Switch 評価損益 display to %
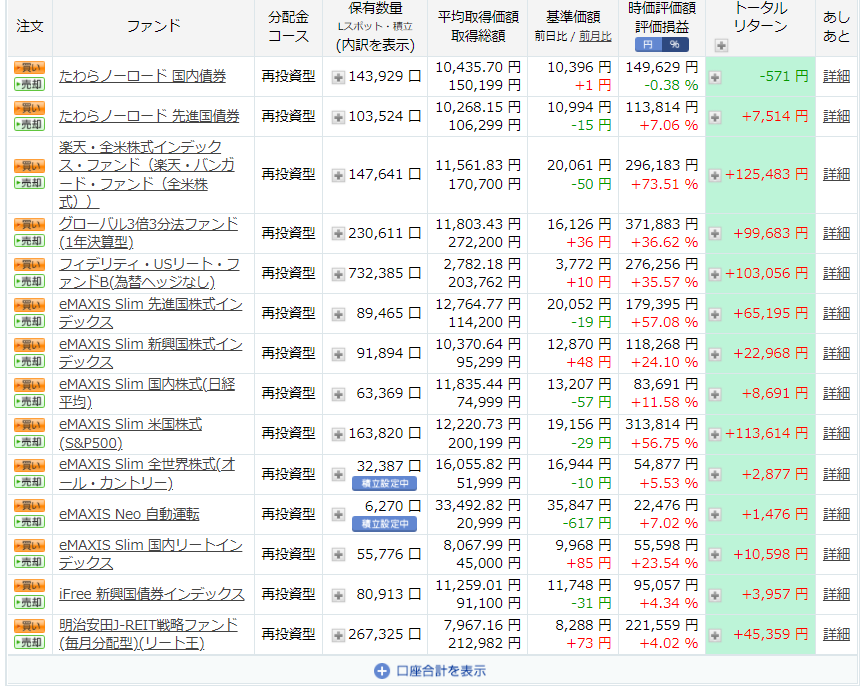This screenshot has width=863, height=697. click(675, 45)
